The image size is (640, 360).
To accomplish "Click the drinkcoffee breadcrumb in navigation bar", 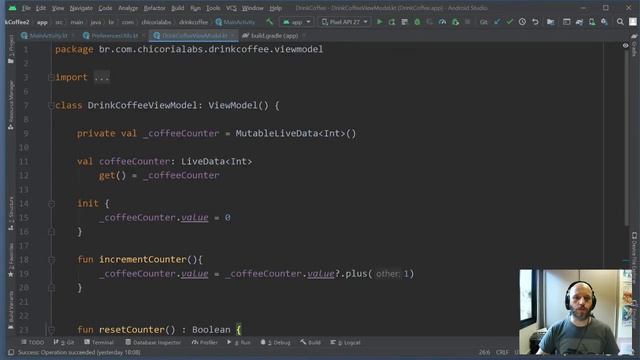I will coord(193,22).
